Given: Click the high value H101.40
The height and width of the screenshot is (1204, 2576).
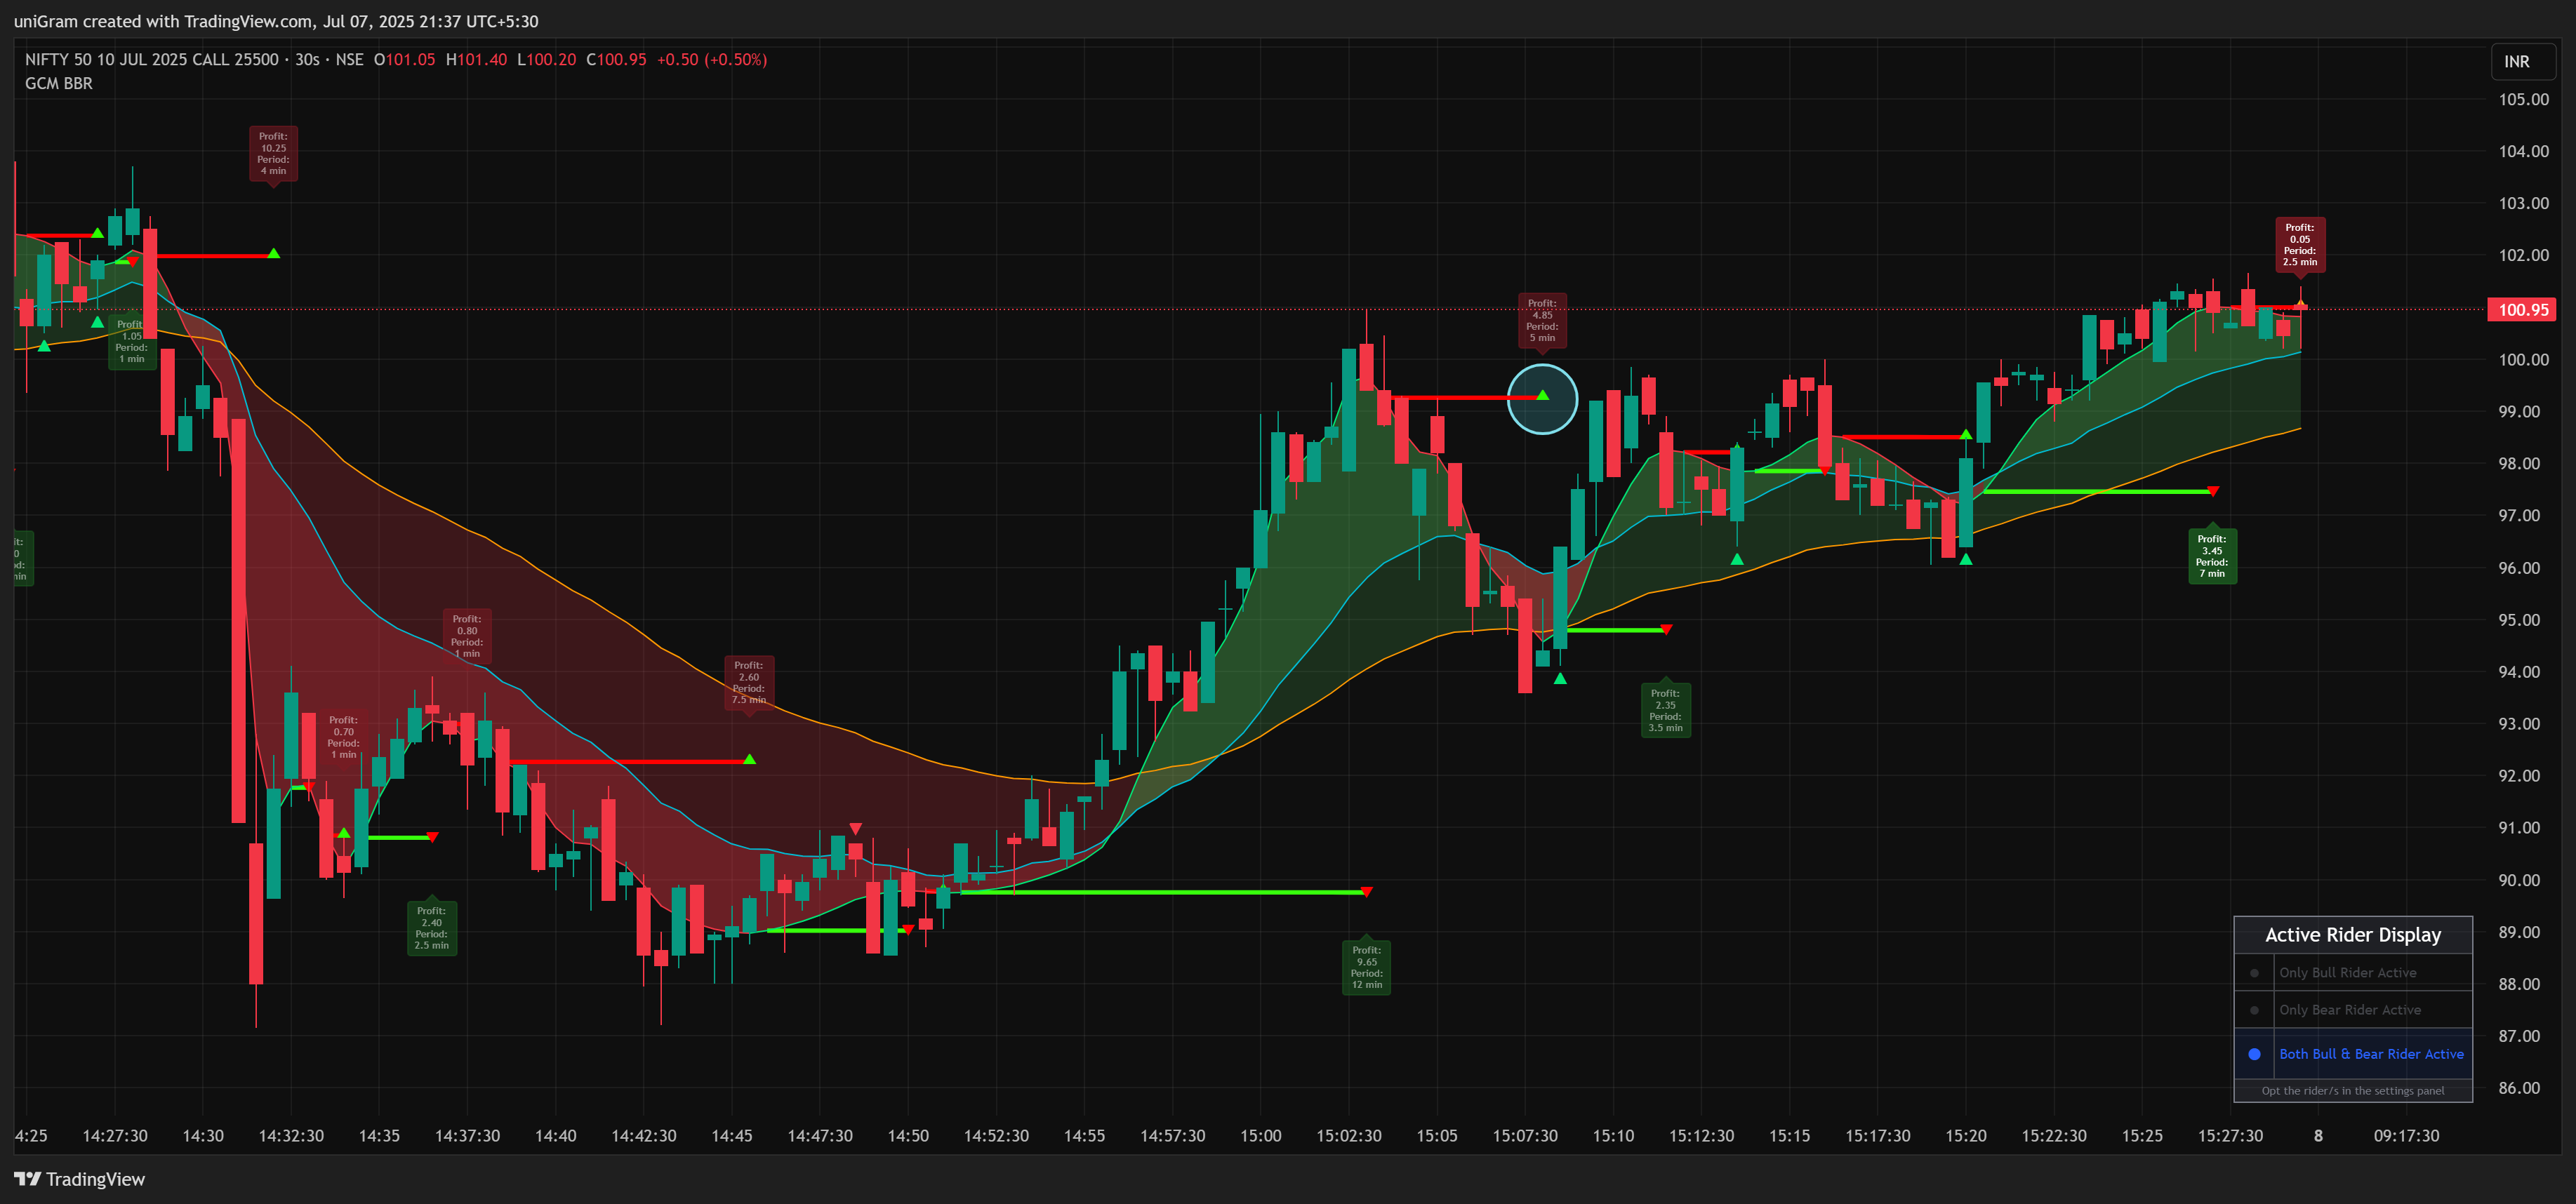Looking at the screenshot, I should [476, 60].
